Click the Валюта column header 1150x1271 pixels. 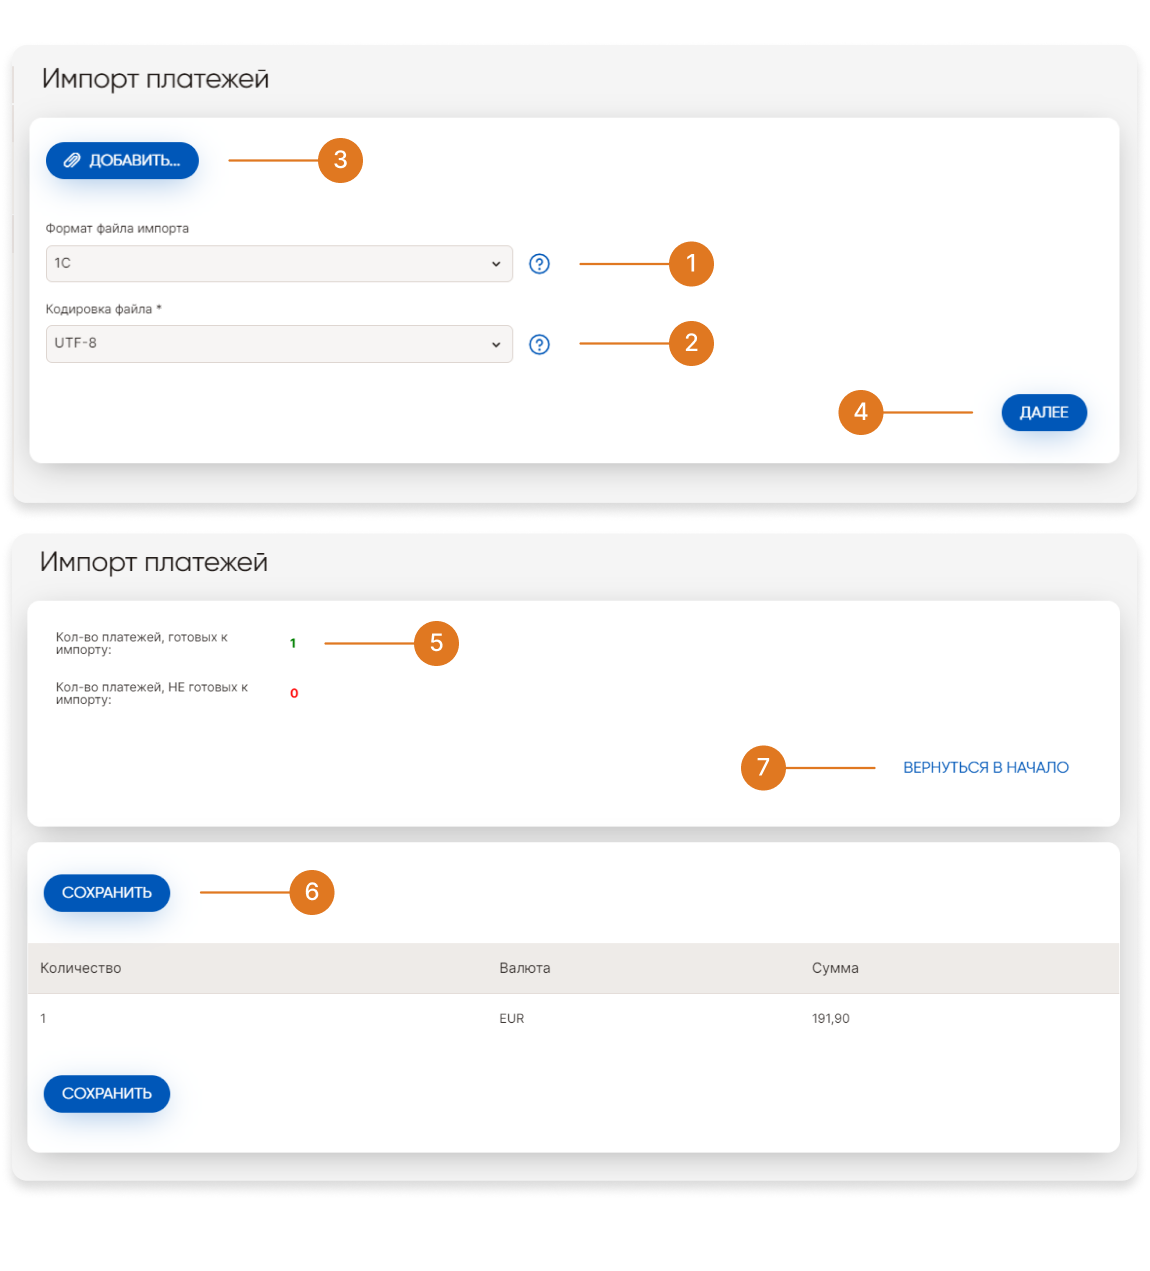pyautogui.click(x=525, y=968)
